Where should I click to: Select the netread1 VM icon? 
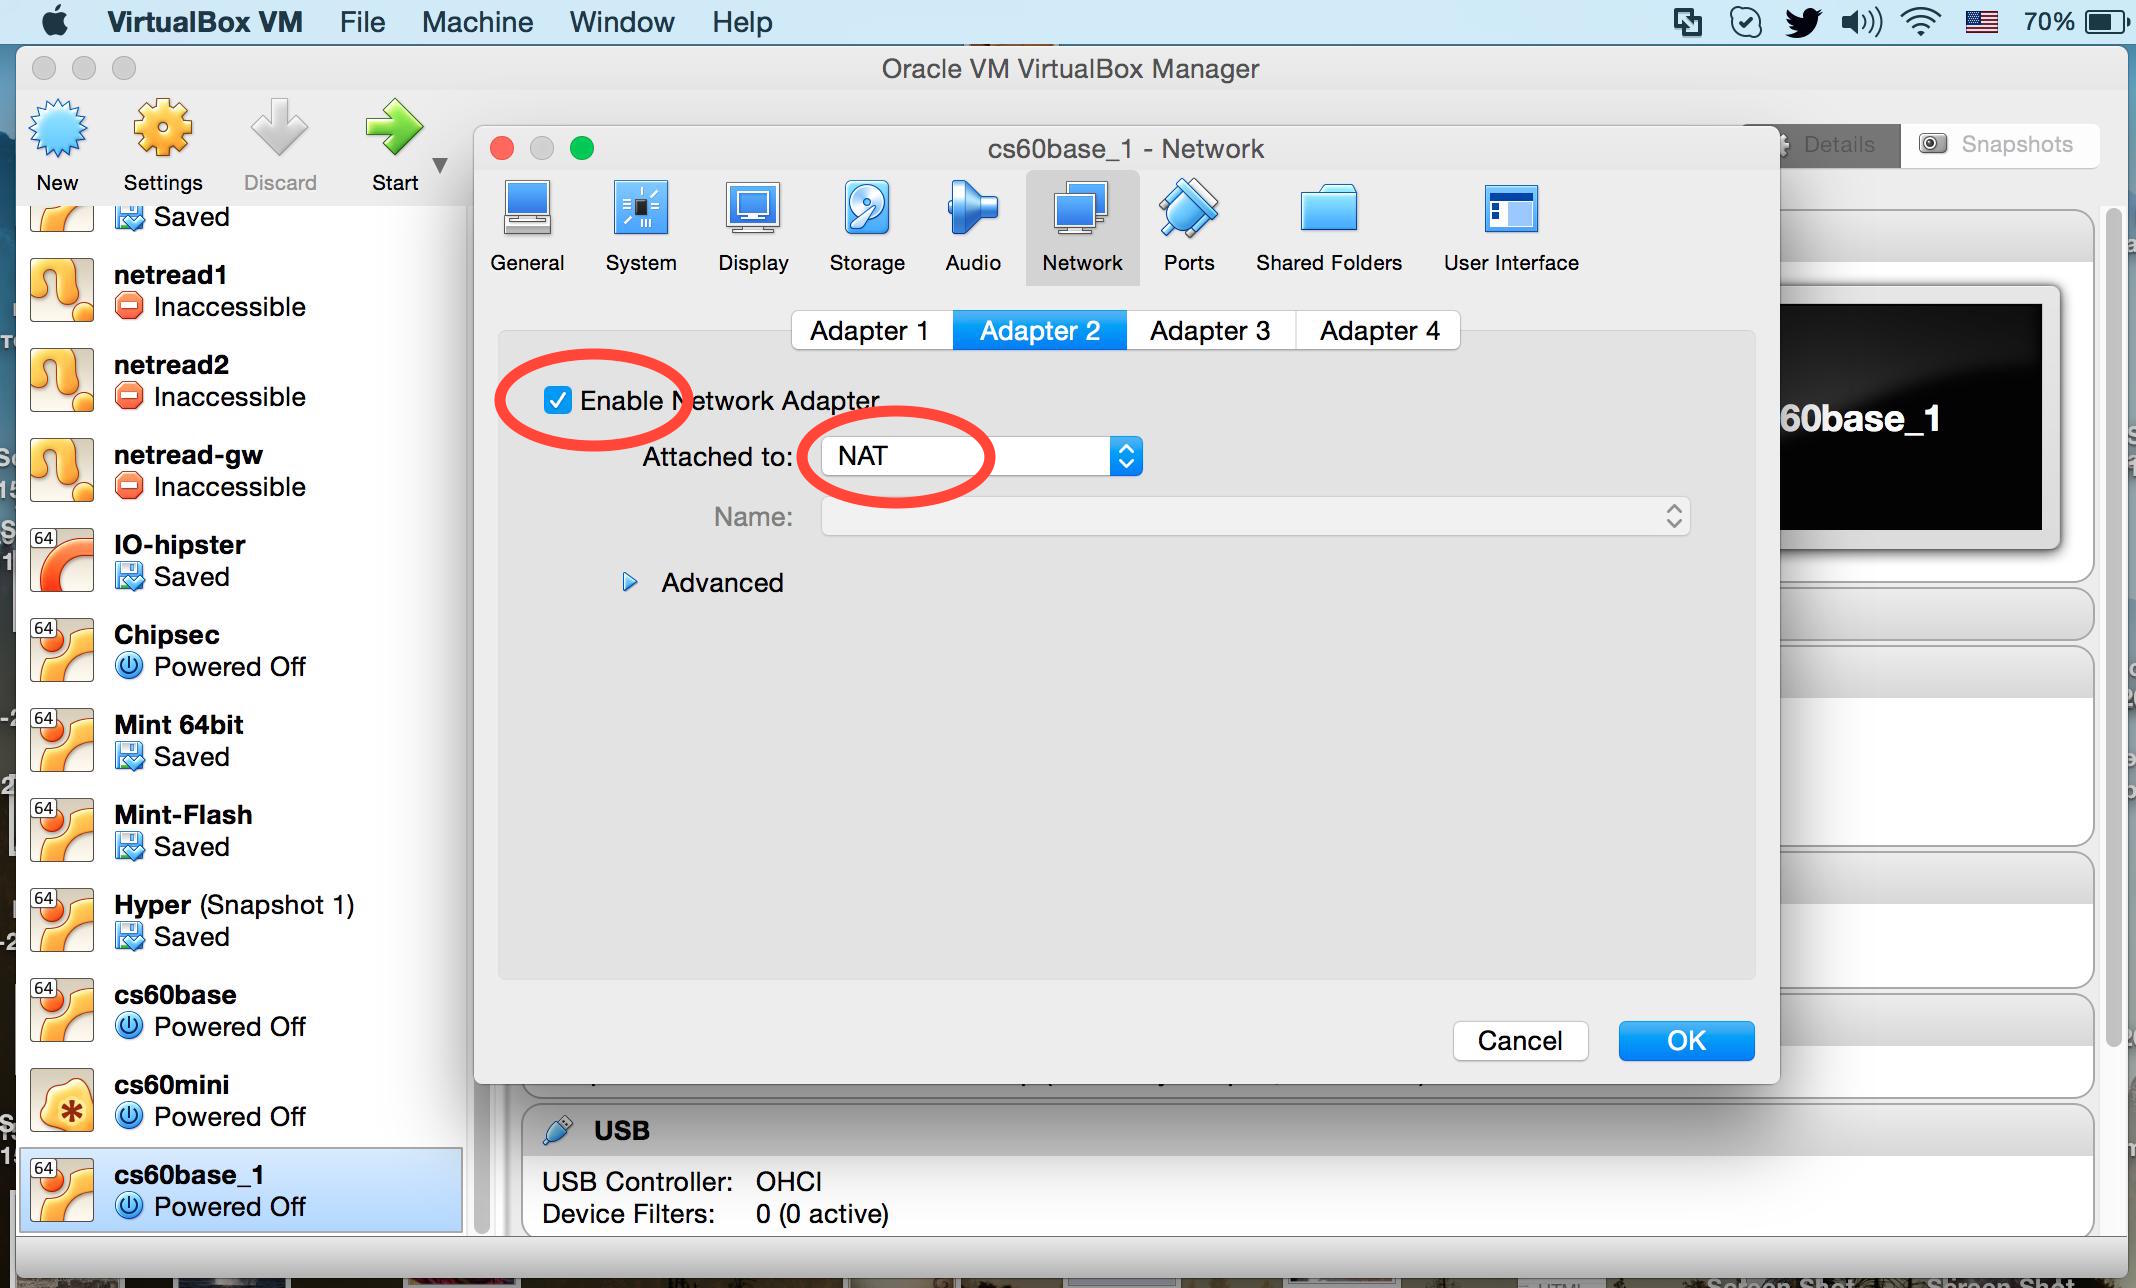point(62,290)
